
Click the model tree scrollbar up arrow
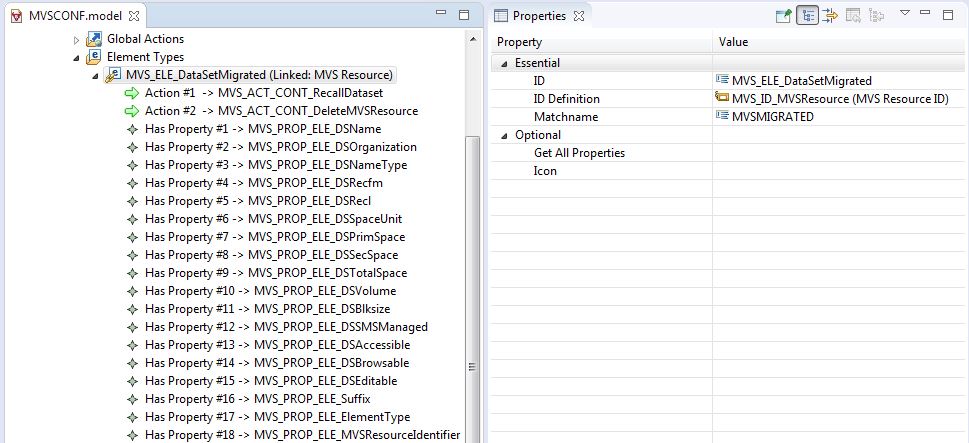(473, 38)
